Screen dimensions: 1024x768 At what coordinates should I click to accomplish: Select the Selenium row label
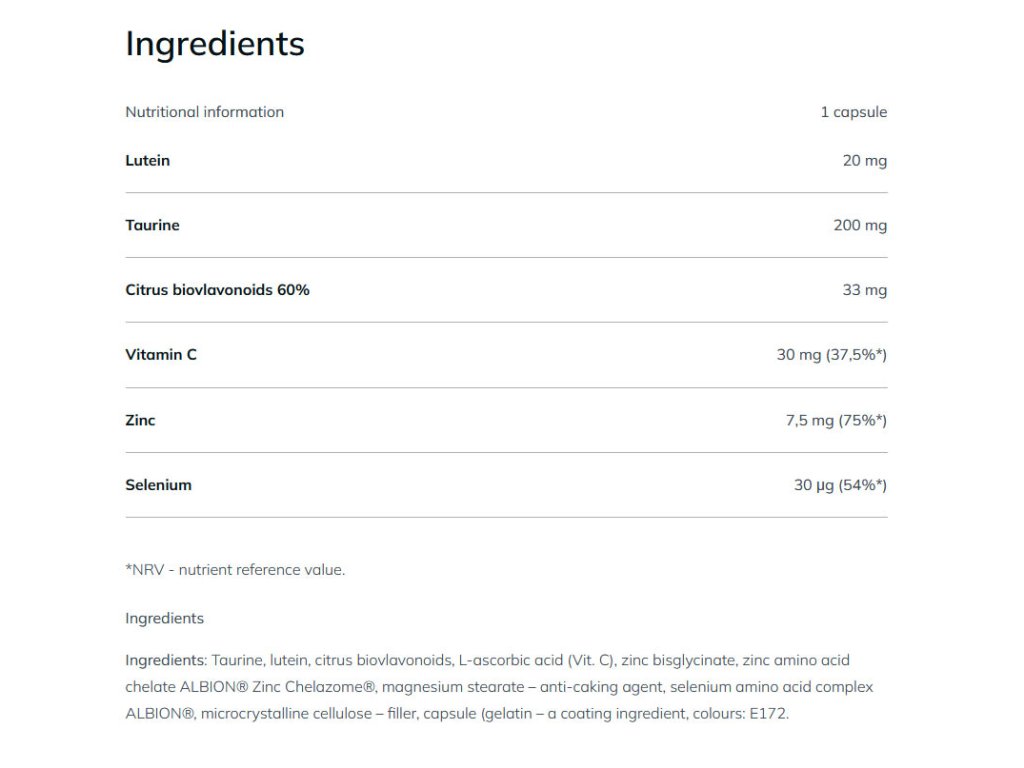(158, 485)
